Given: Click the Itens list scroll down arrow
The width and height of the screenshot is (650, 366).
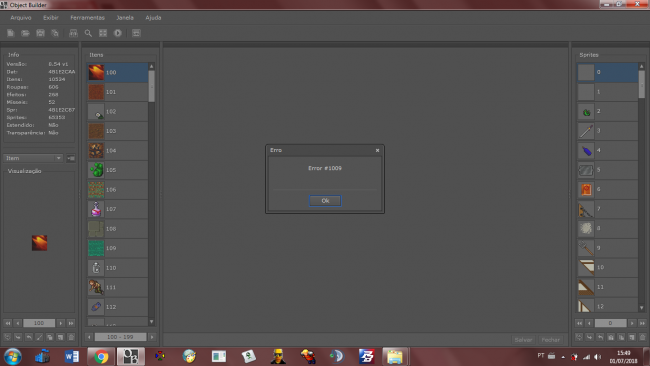Looking at the screenshot, I should point(152,322).
